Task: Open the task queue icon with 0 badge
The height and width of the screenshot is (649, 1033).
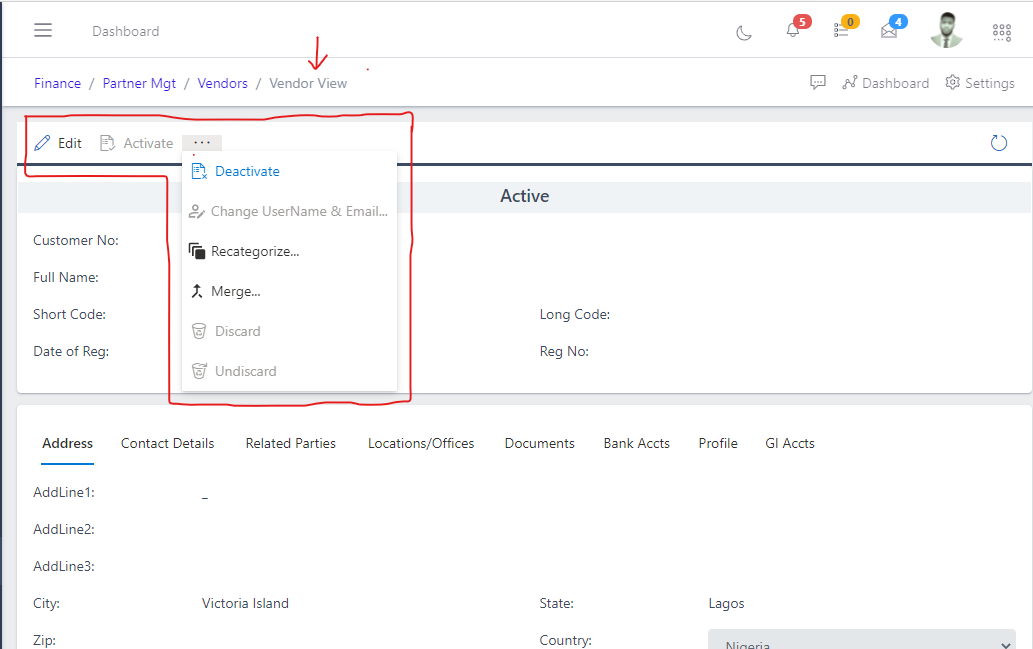Action: 840,30
